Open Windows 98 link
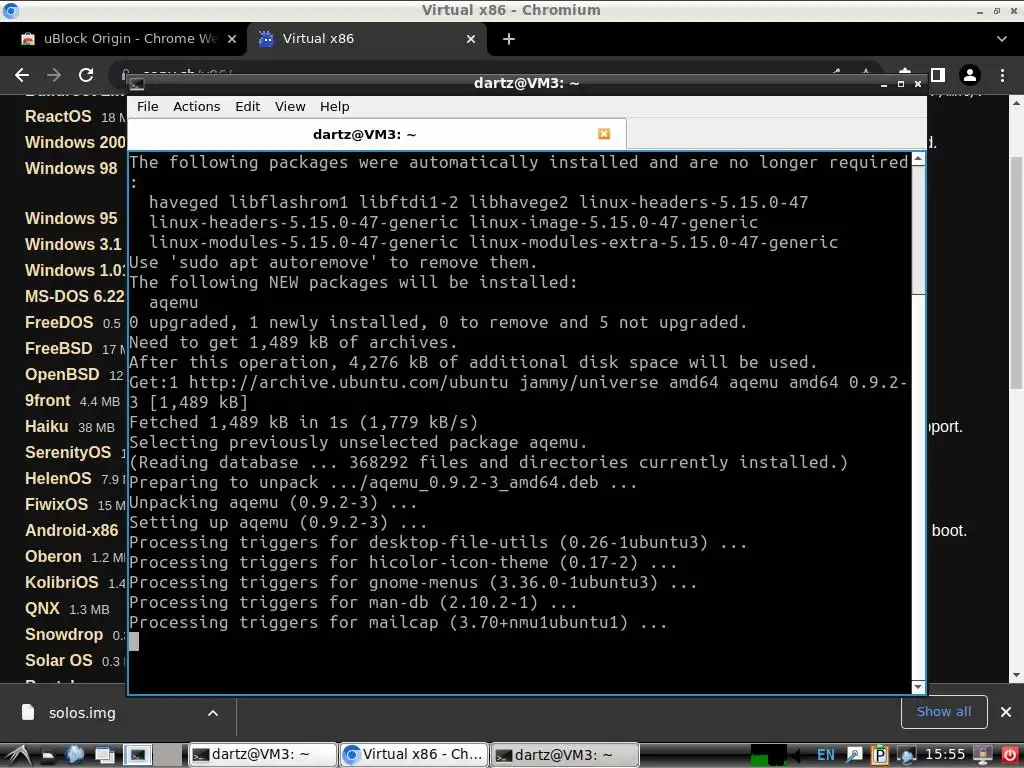This screenshot has width=1024, height=768. click(x=71, y=168)
